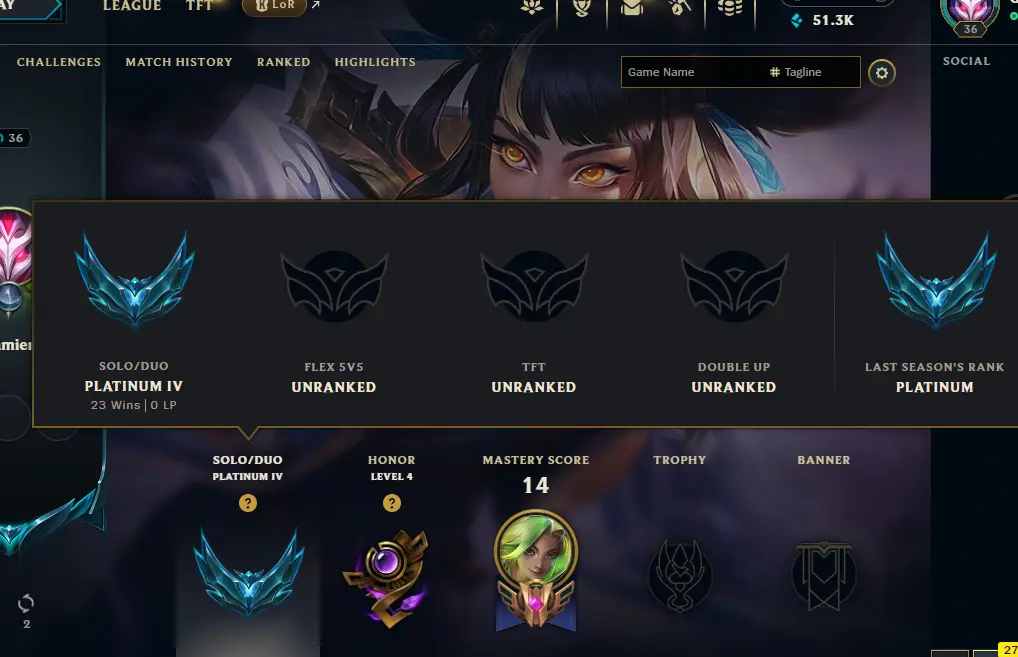
Task: Select the empty Trophy slot
Action: tap(680, 575)
